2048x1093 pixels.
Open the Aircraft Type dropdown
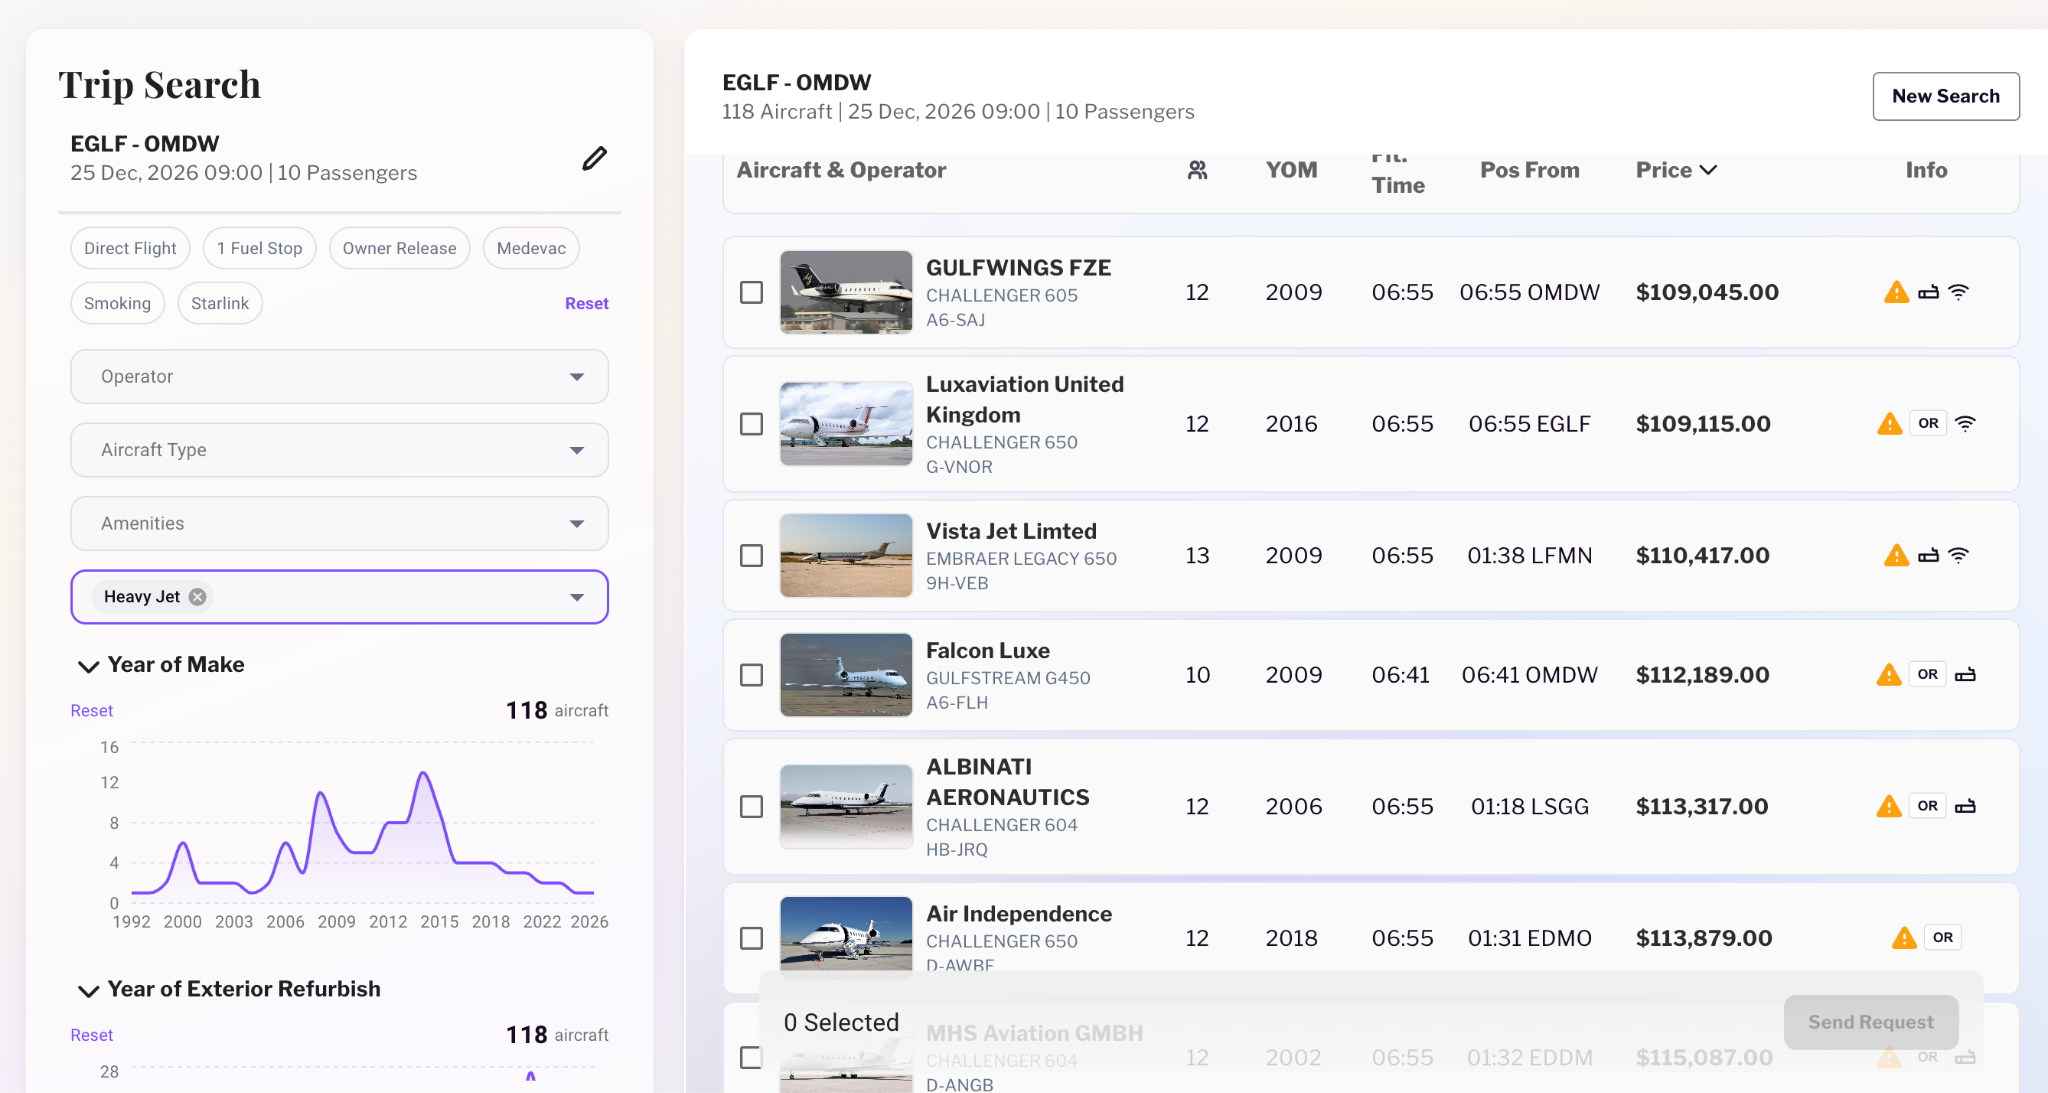point(340,450)
